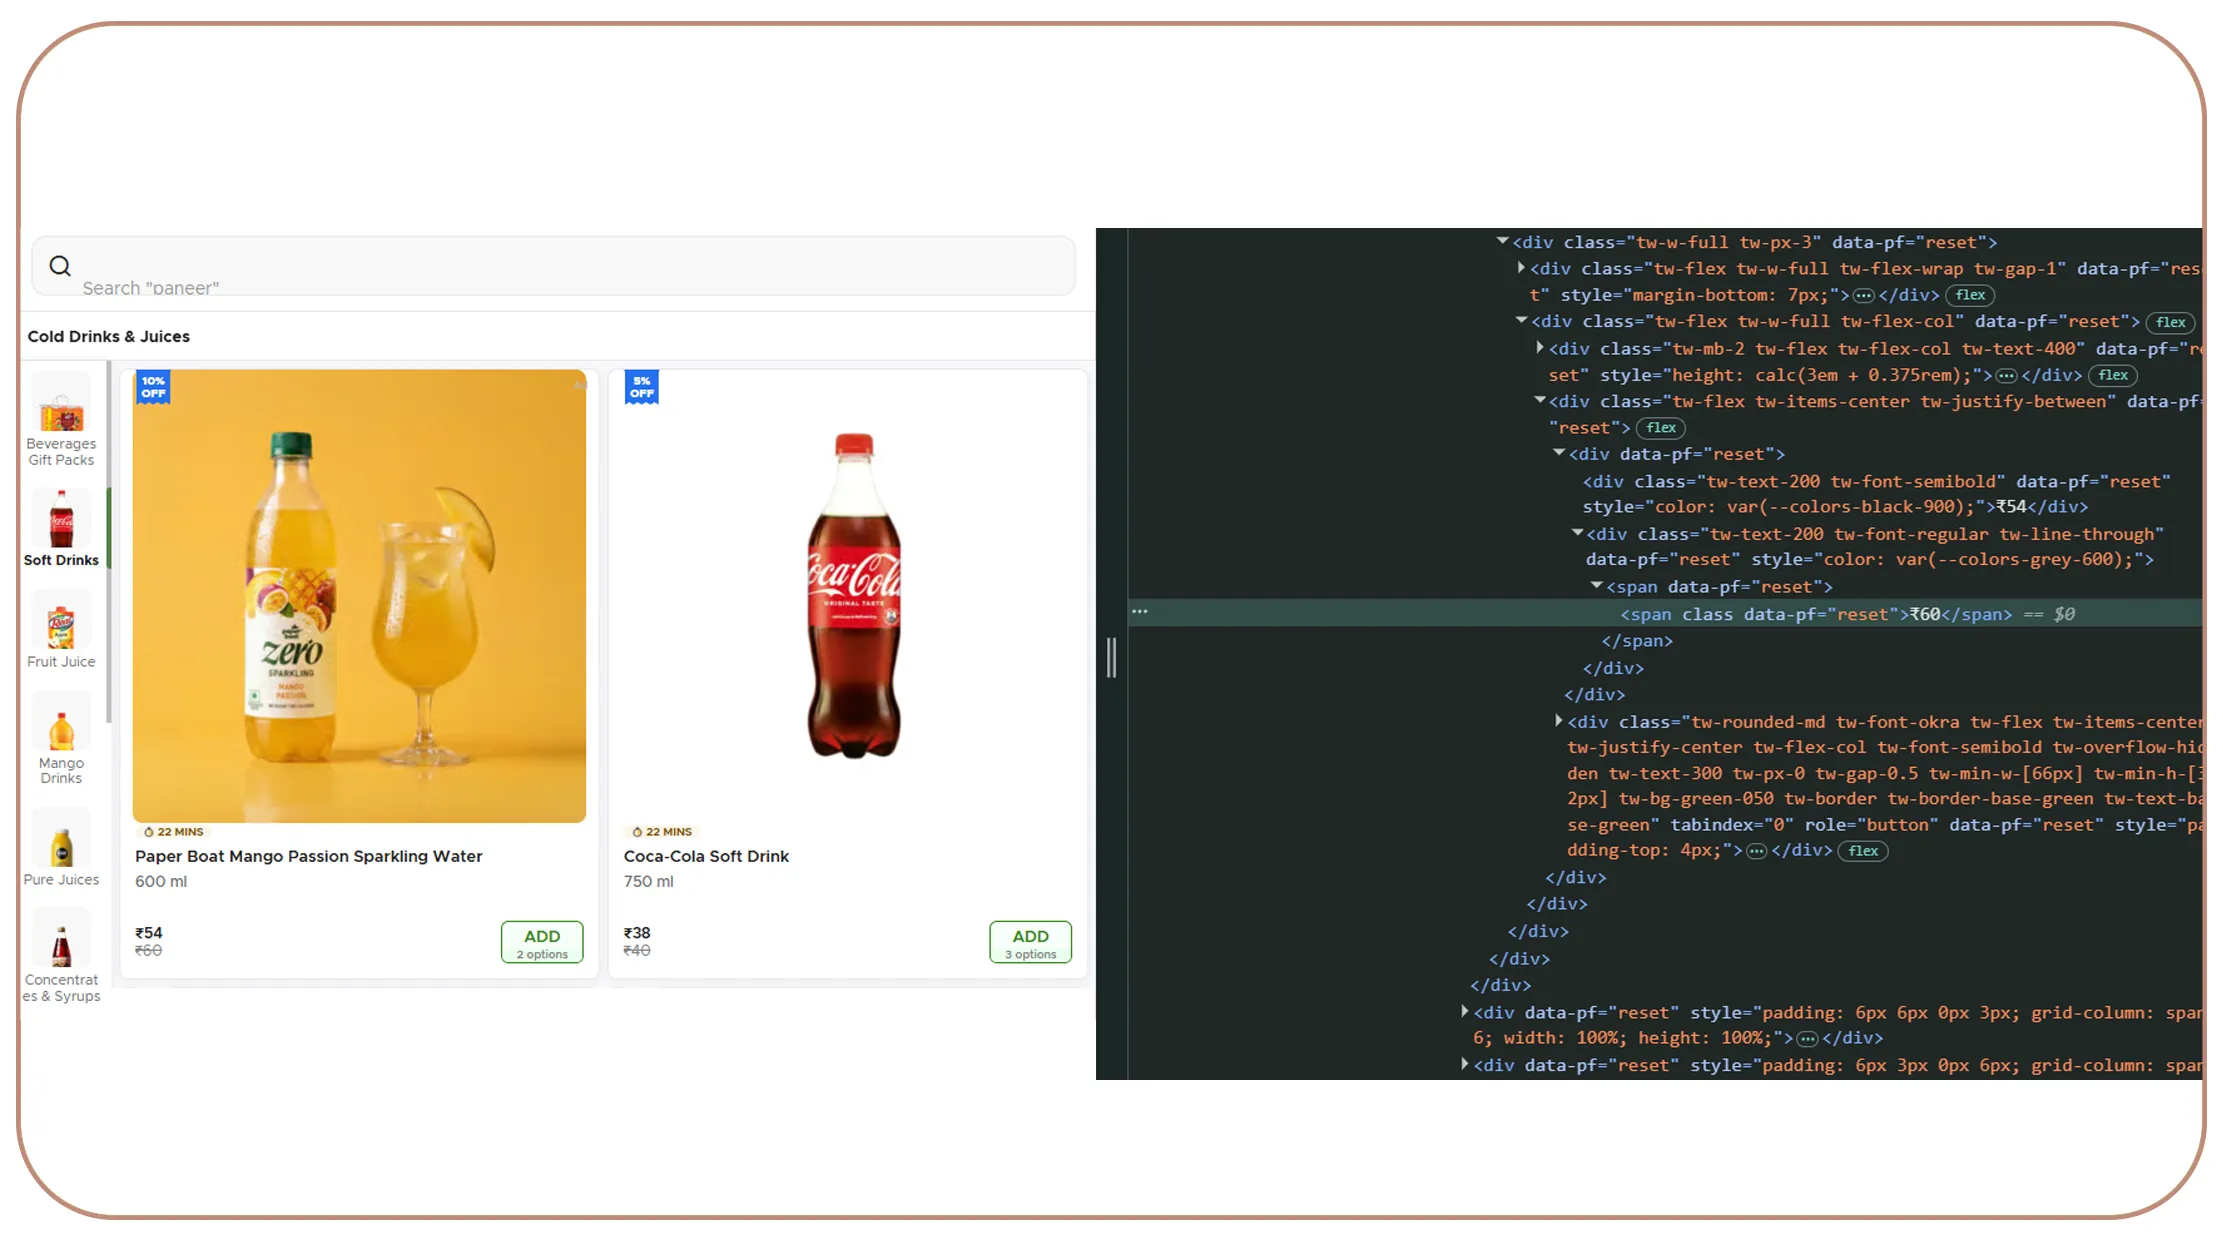Screen dimensions: 2223x1240
Task: Click the search magnifier icon
Action: [60, 266]
